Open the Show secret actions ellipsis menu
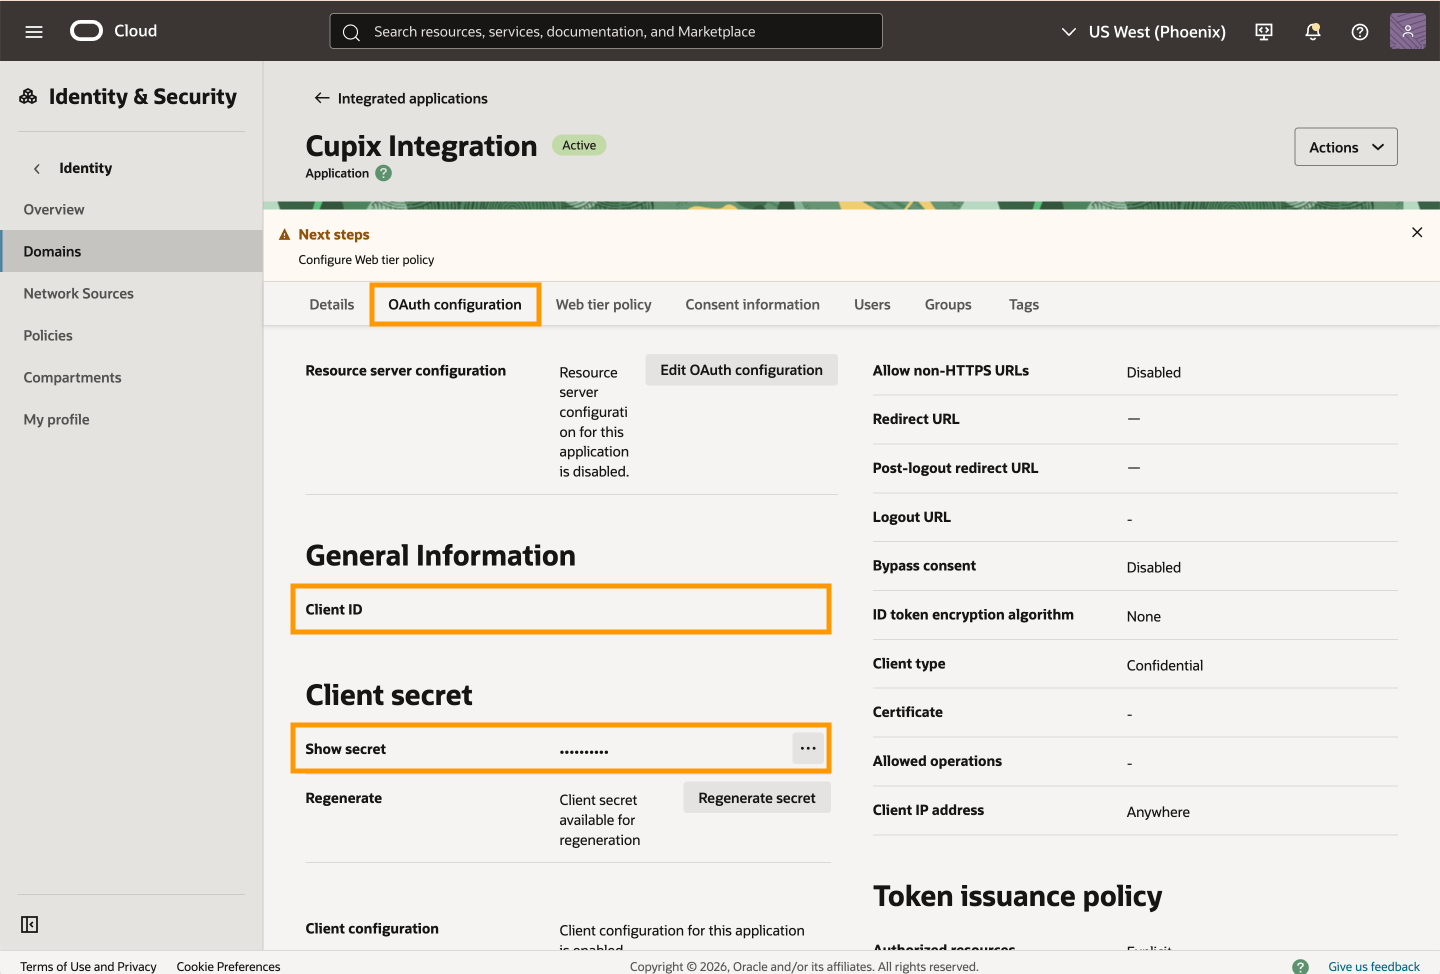Image resolution: width=1440 pixels, height=974 pixels. (808, 748)
